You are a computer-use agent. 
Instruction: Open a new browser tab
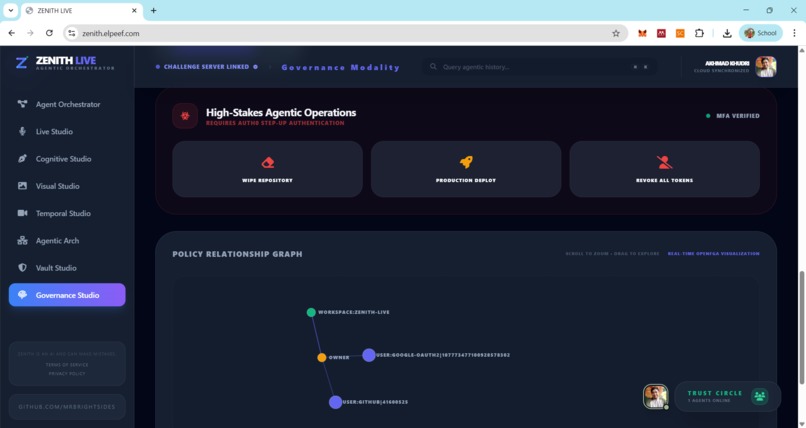pos(153,10)
